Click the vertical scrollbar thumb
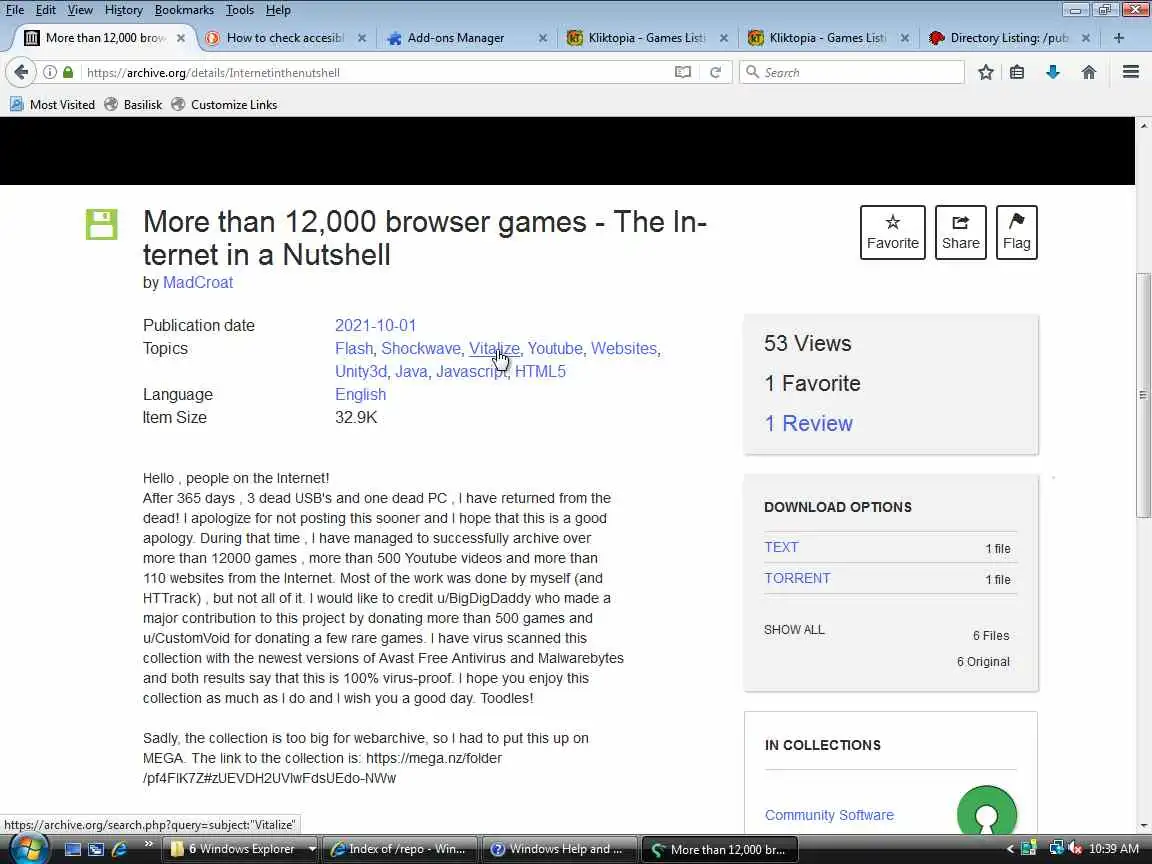Screen dimensions: 1152x864 click(x=1143, y=395)
